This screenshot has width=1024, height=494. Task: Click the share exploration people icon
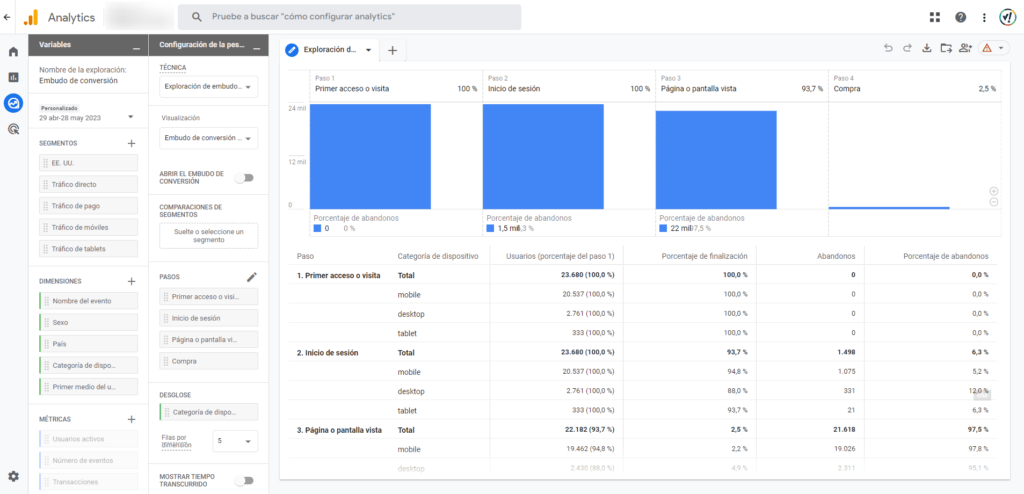tap(965, 48)
